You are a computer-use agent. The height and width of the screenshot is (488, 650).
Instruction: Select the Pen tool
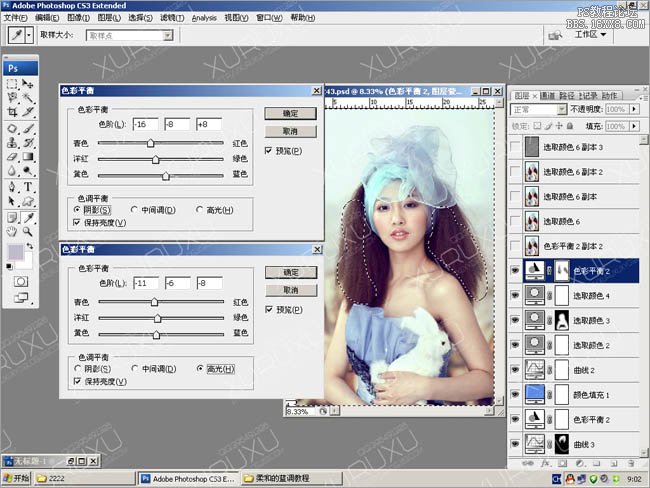click(12, 187)
